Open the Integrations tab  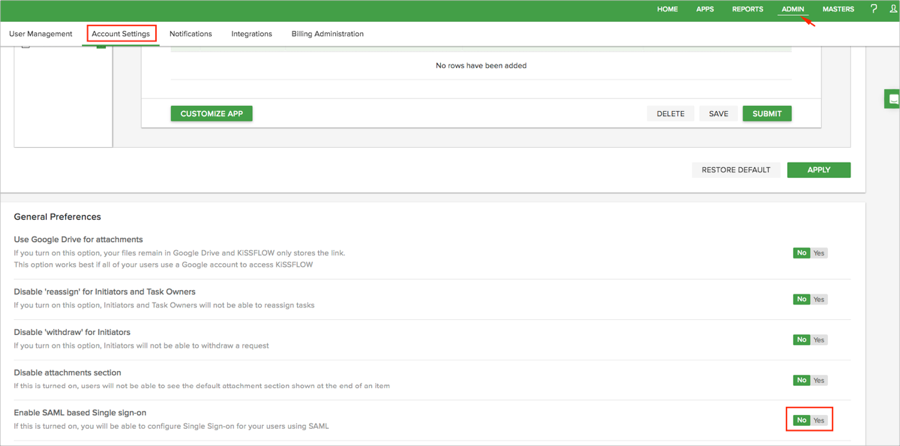pyautogui.click(x=251, y=34)
